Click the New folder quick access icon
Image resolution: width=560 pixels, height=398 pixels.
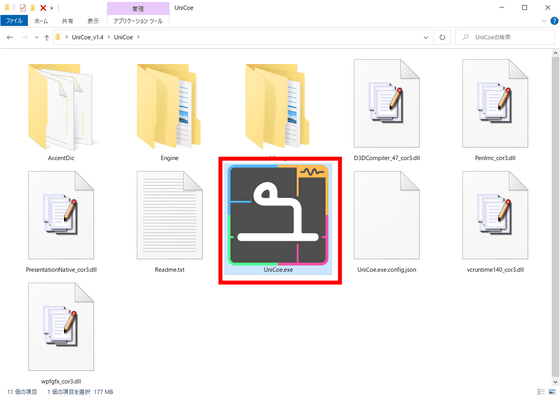(32, 8)
